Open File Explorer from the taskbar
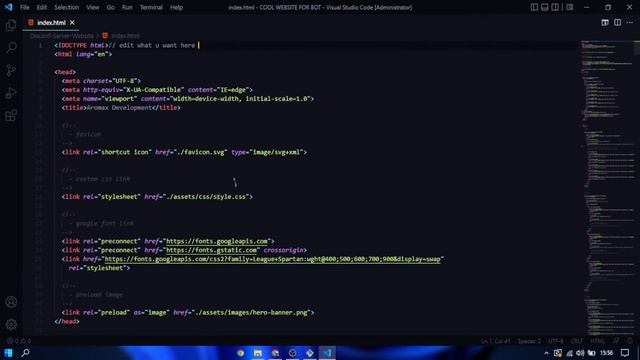The height and width of the screenshot is (360, 640). (258, 353)
